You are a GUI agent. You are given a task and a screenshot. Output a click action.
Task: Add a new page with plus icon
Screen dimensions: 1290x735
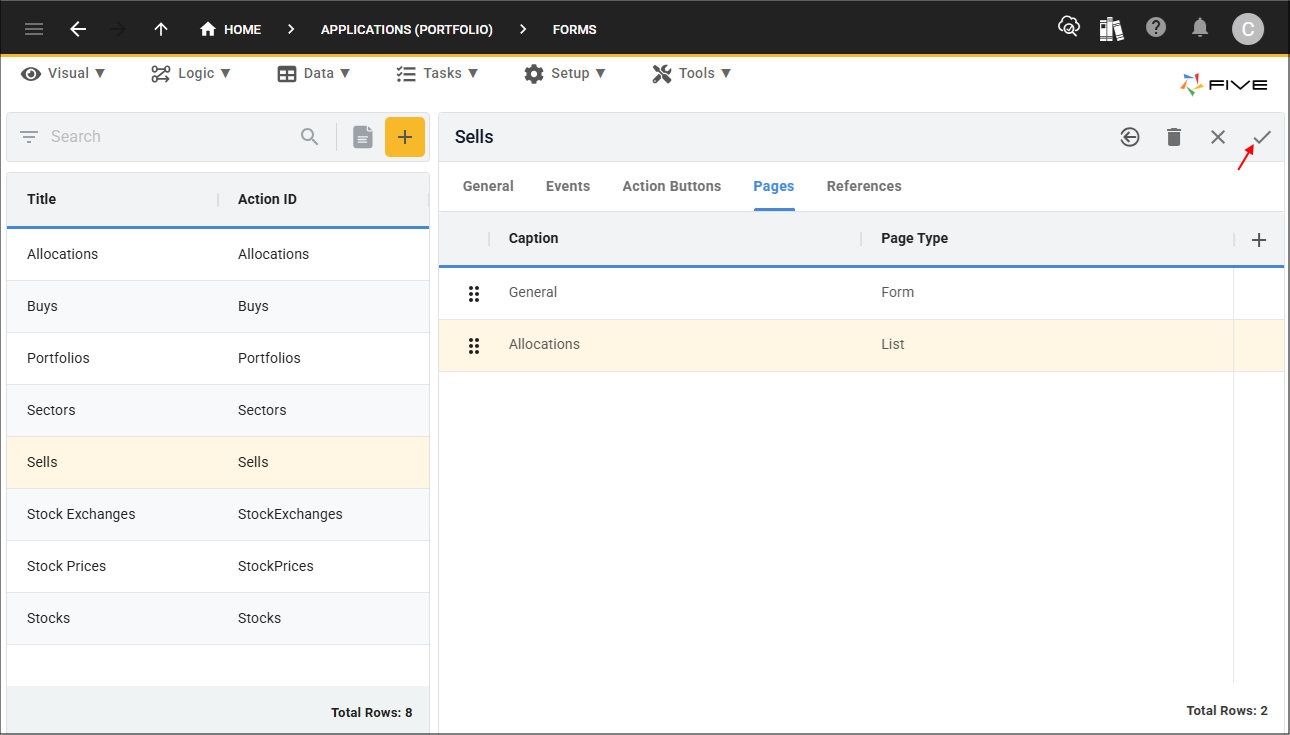click(x=1259, y=240)
